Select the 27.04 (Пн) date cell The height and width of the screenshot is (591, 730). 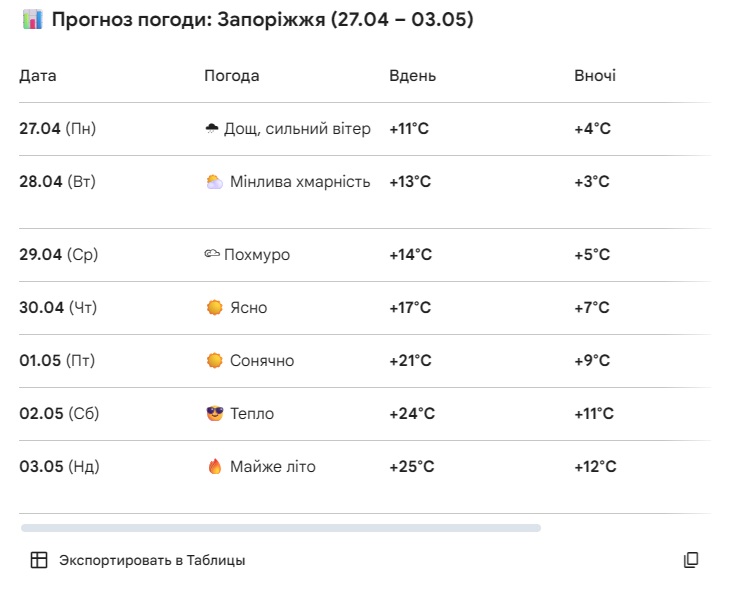(58, 129)
